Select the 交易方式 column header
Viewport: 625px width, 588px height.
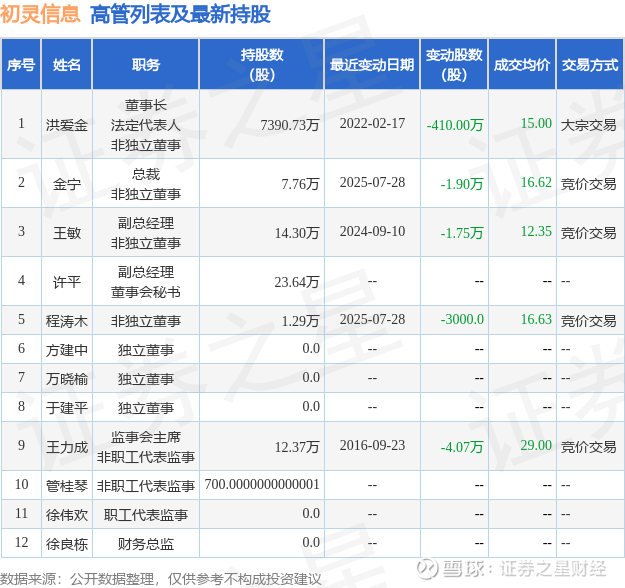(x=590, y=64)
